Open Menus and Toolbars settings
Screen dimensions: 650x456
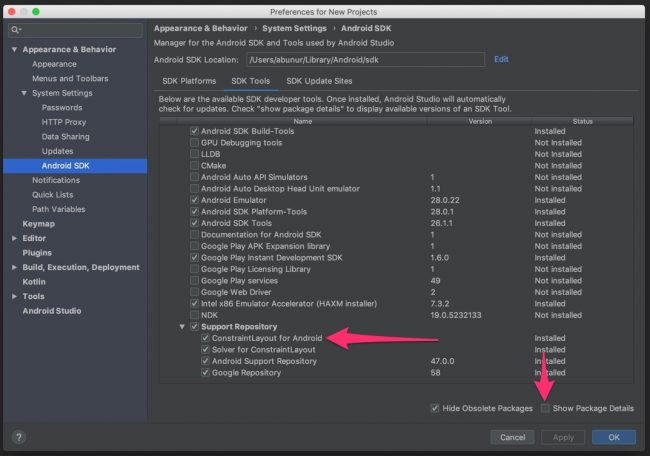[x=70, y=79]
